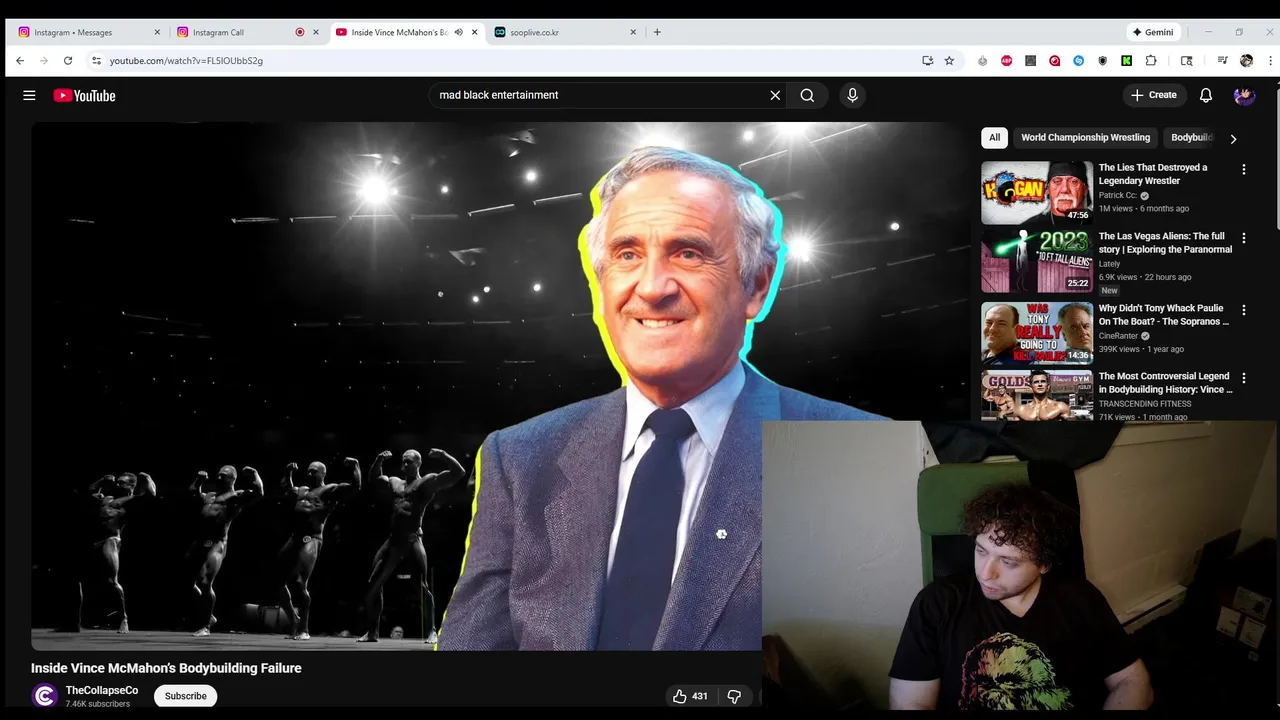The width and height of the screenshot is (1280, 720).
Task: Mute the YouTube tab speaker icon
Action: 458,32
